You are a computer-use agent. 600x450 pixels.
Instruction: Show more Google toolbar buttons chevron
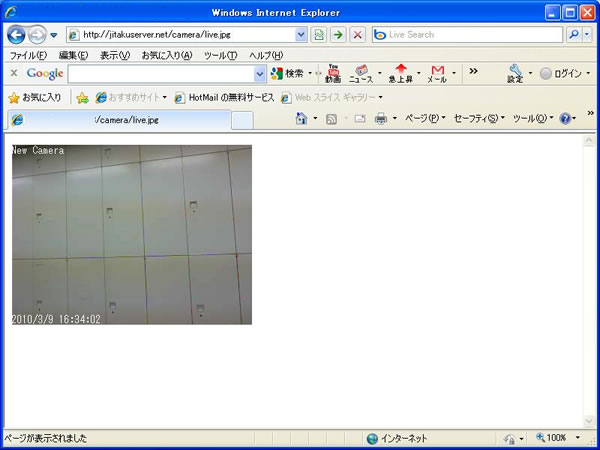pos(473,71)
